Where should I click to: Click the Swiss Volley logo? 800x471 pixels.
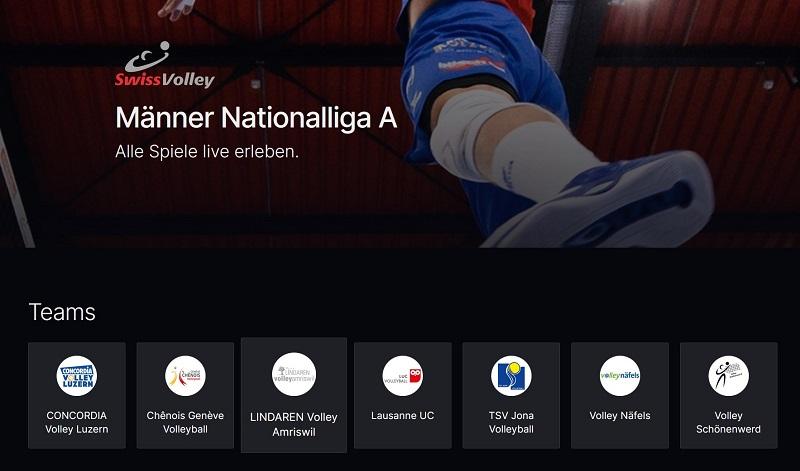pos(164,65)
